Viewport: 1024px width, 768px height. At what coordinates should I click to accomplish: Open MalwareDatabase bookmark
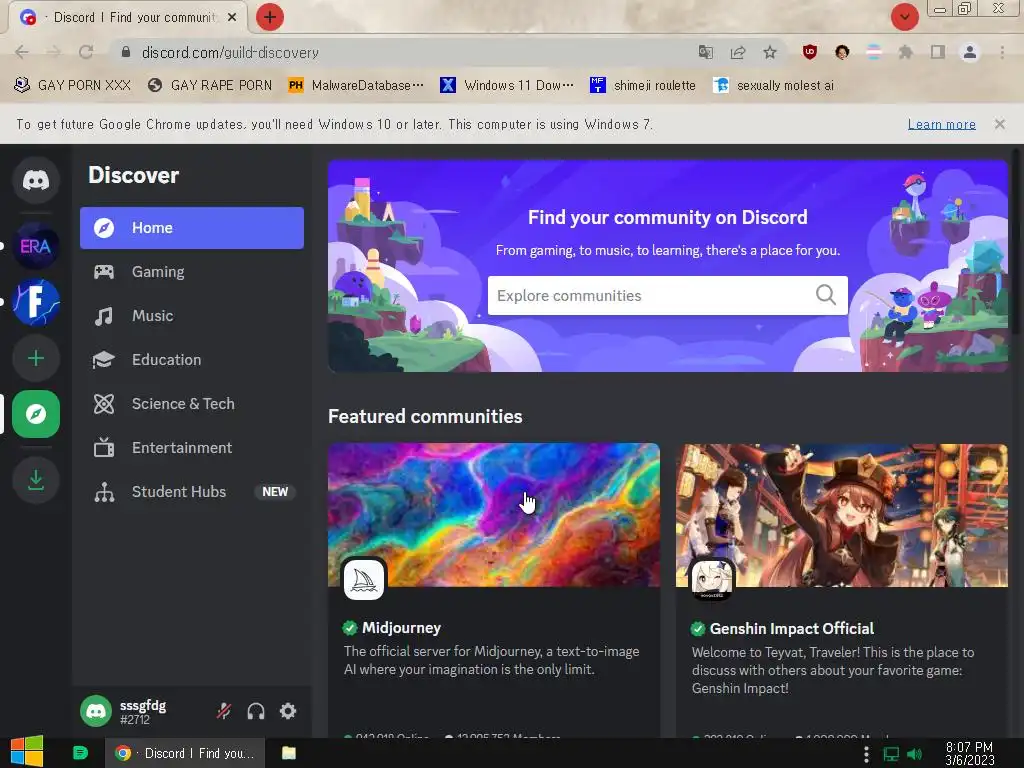[x=356, y=86]
